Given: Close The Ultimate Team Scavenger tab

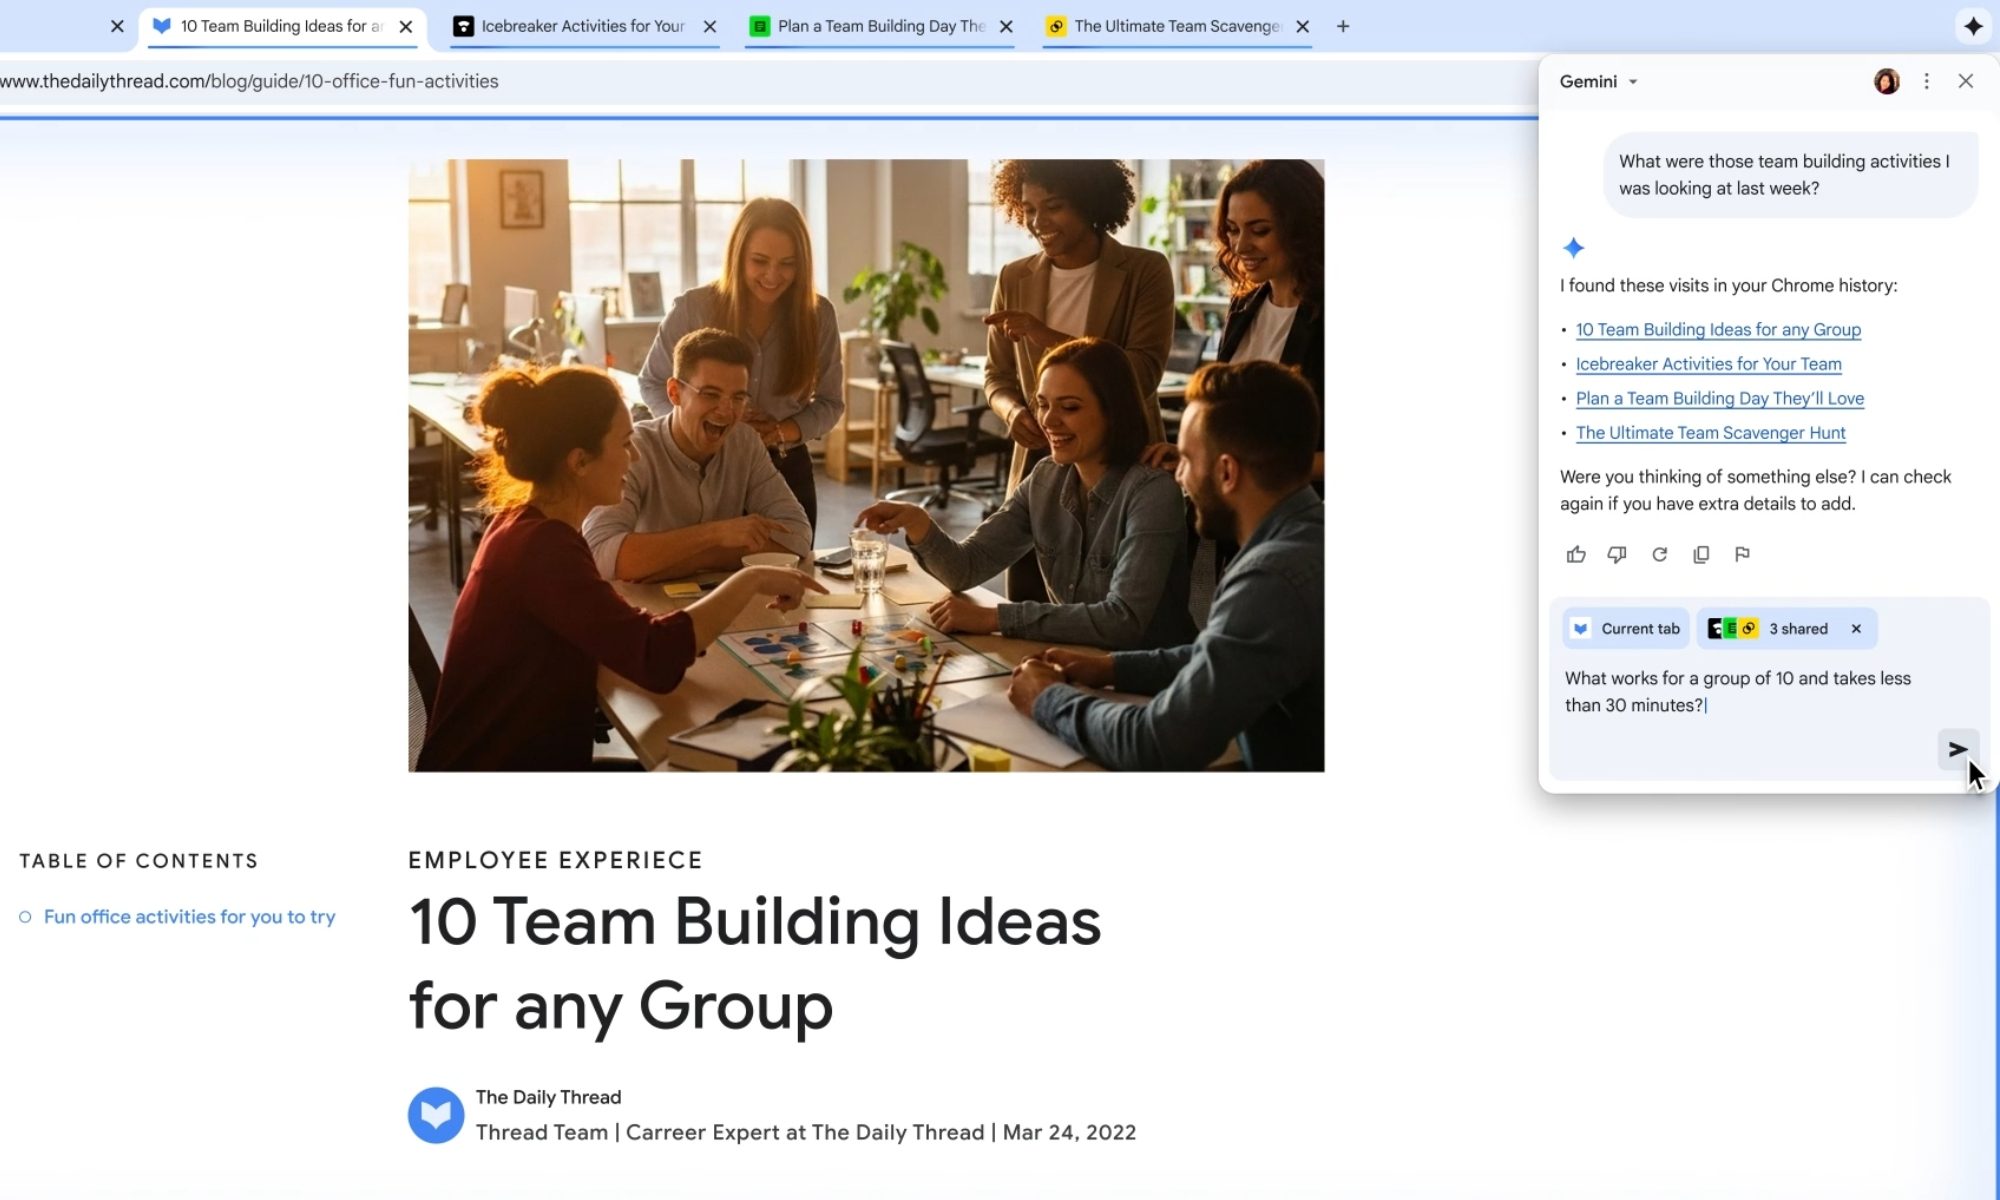Looking at the screenshot, I should click(x=1302, y=27).
